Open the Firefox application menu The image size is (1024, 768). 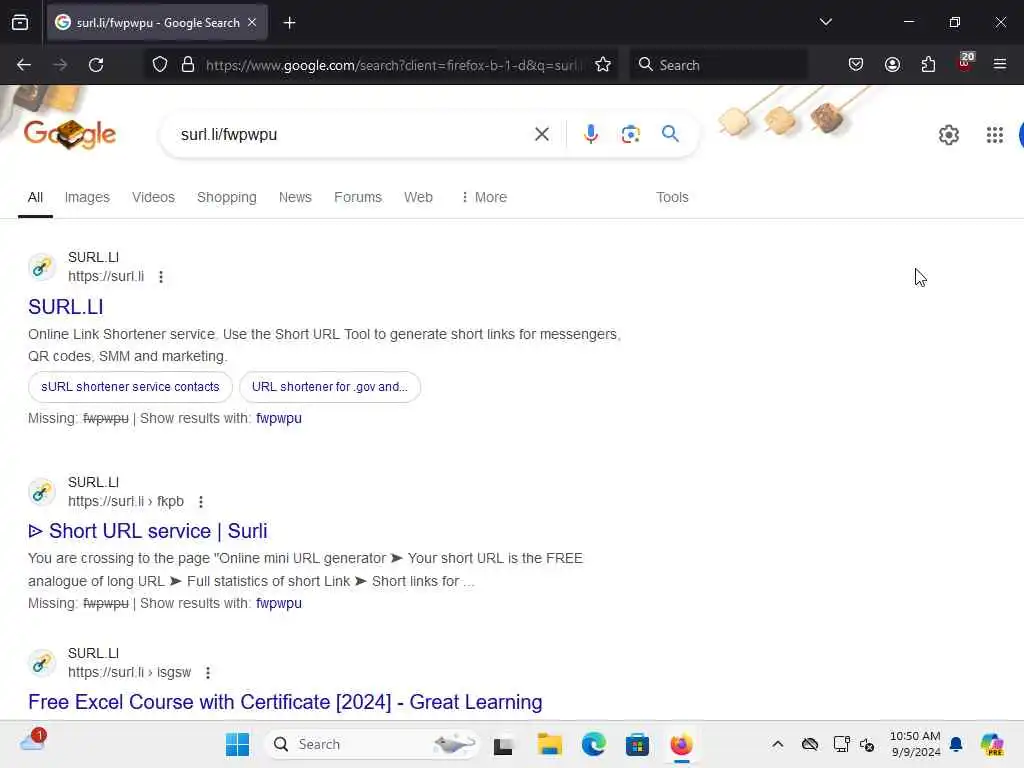click(999, 64)
